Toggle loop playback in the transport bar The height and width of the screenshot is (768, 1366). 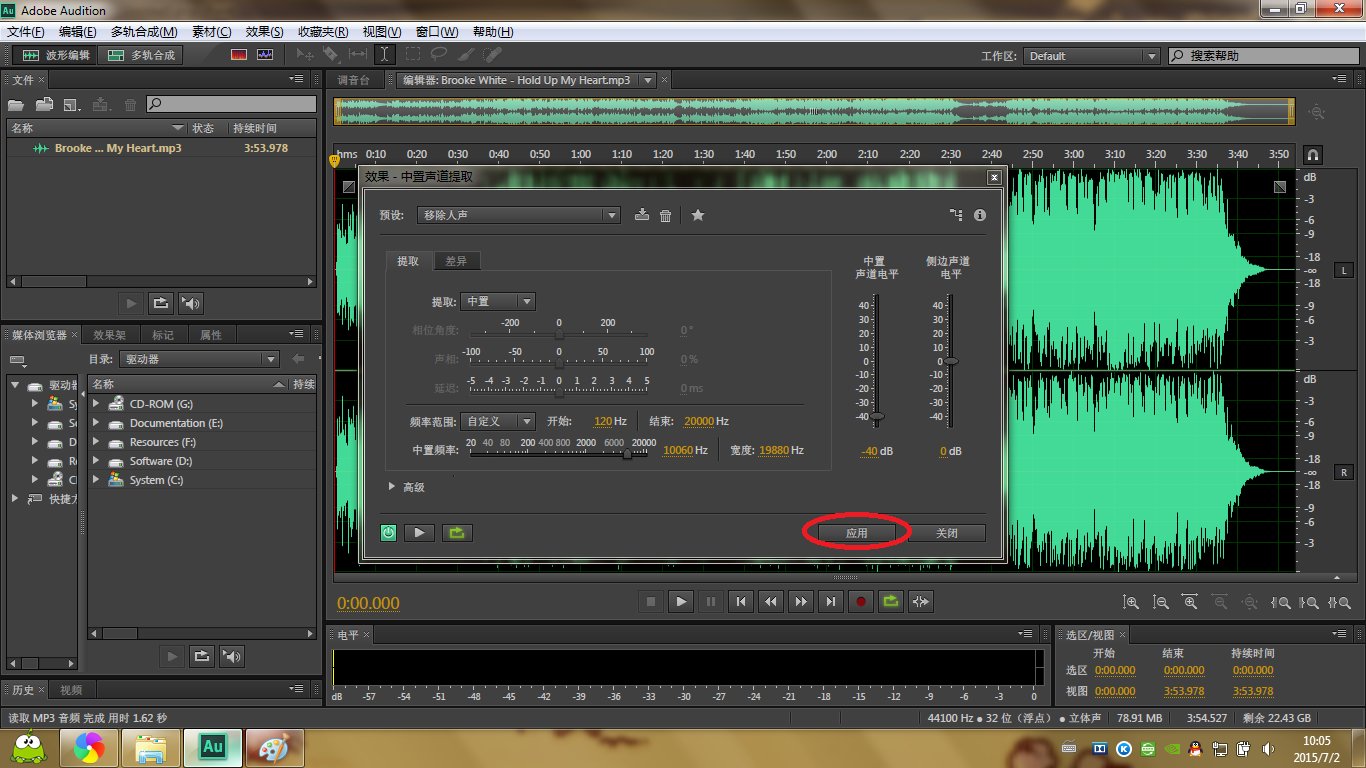tap(890, 601)
